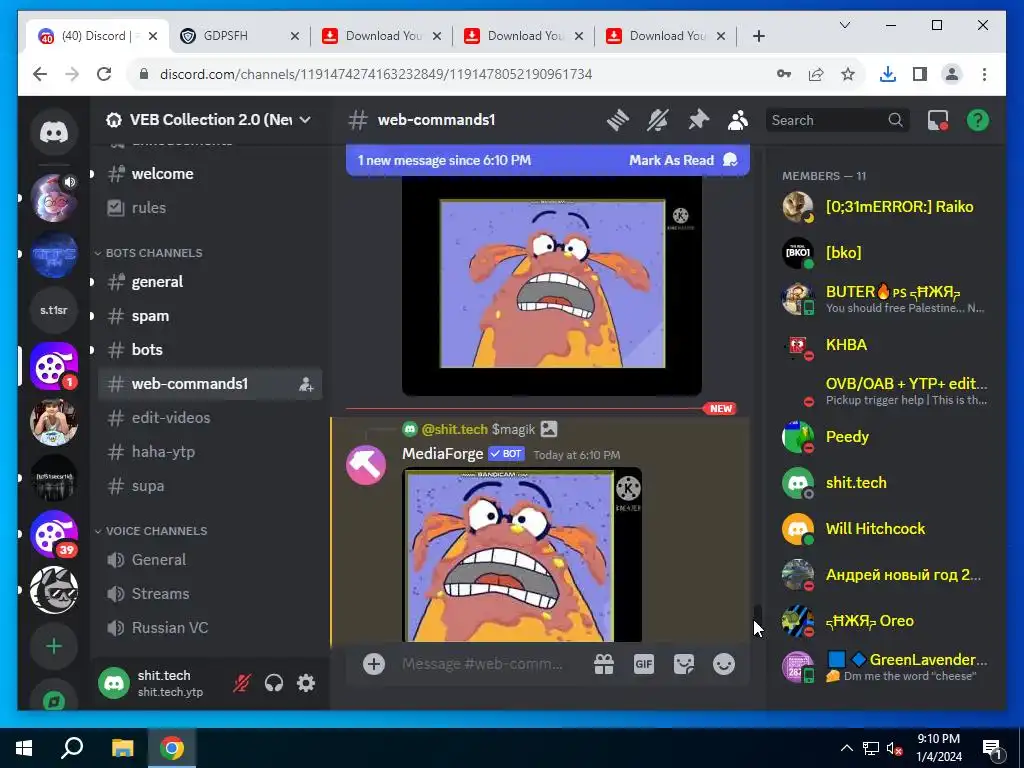Open File Explorer from taskbar
This screenshot has width=1024, height=768.
pos(122,748)
